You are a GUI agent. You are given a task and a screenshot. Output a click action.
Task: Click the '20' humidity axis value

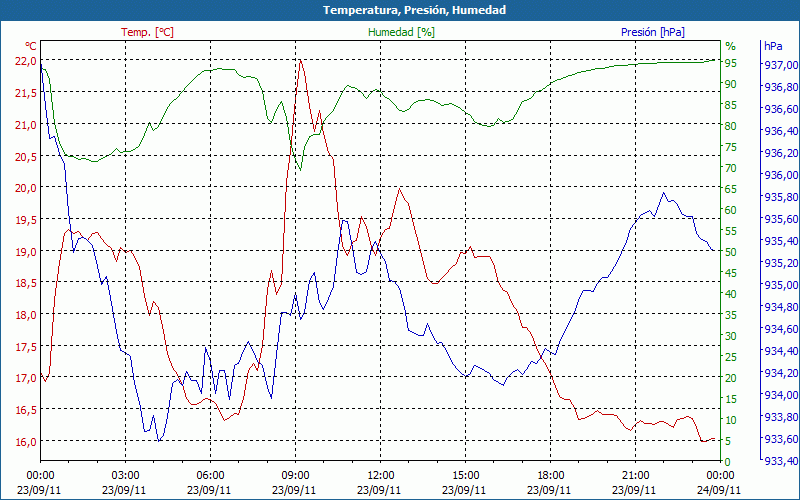click(730, 378)
